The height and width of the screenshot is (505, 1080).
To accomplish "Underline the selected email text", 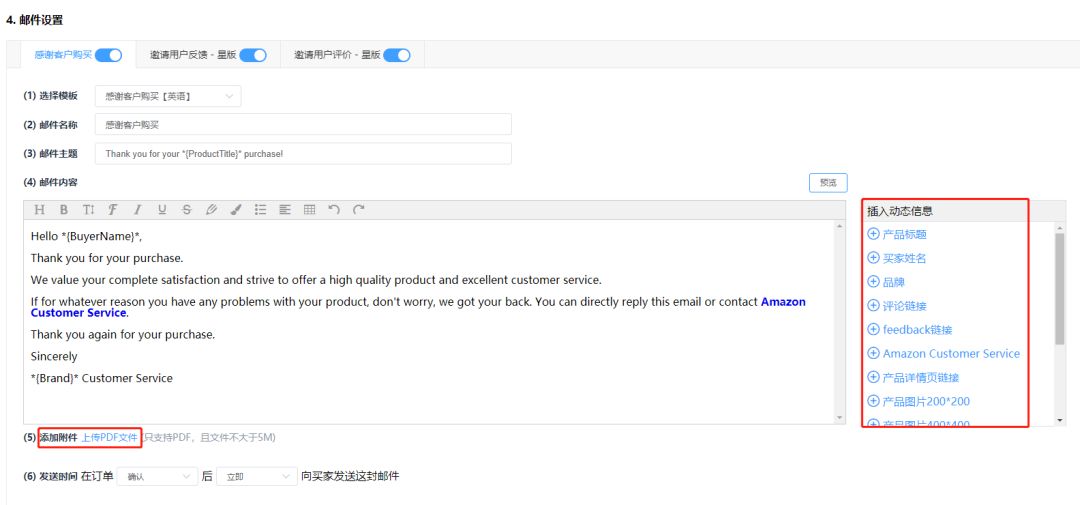I will pos(162,210).
